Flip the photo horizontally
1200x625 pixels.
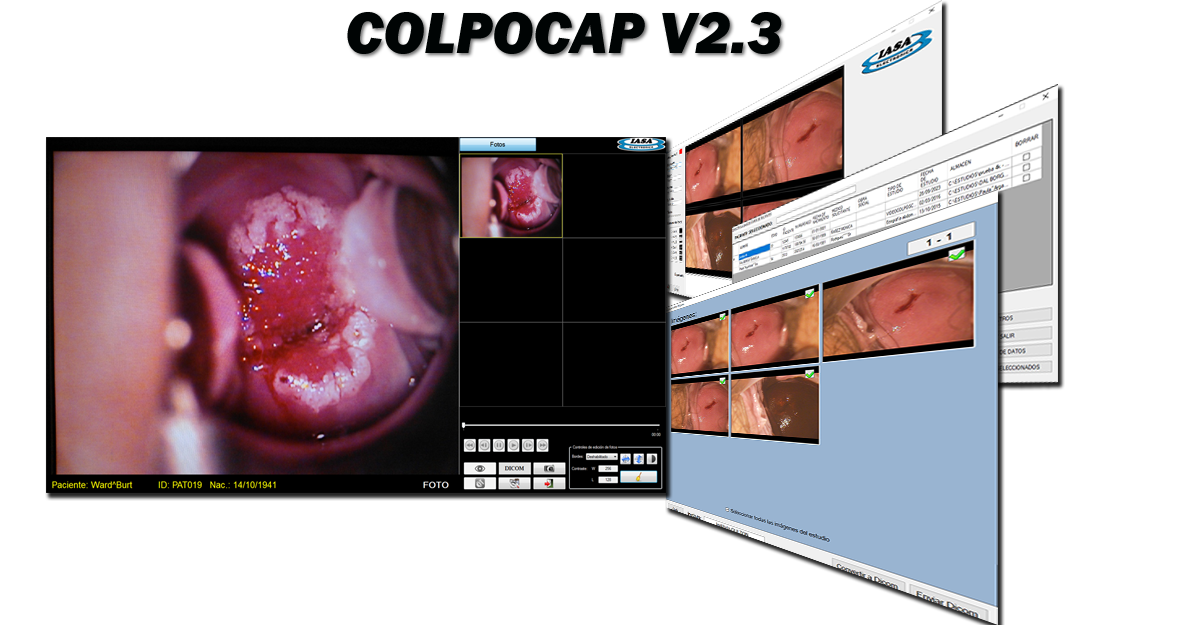[625, 458]
